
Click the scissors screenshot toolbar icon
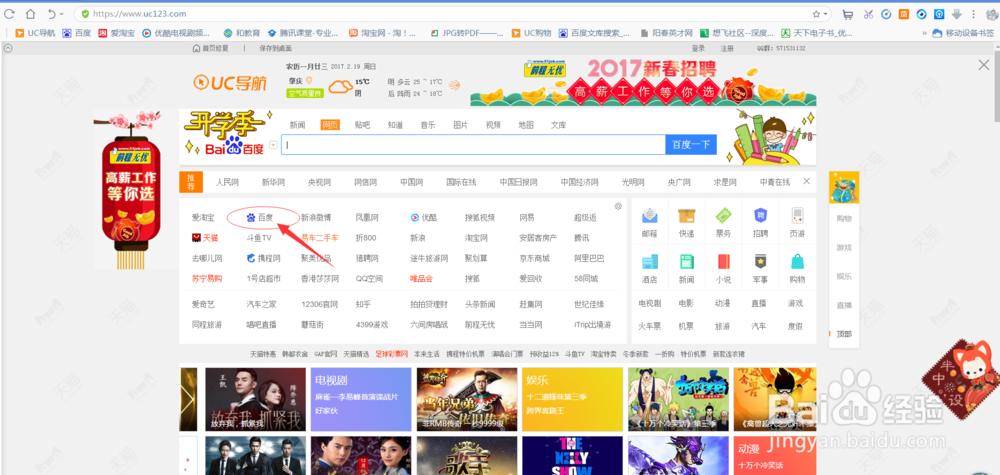[869, 14]
